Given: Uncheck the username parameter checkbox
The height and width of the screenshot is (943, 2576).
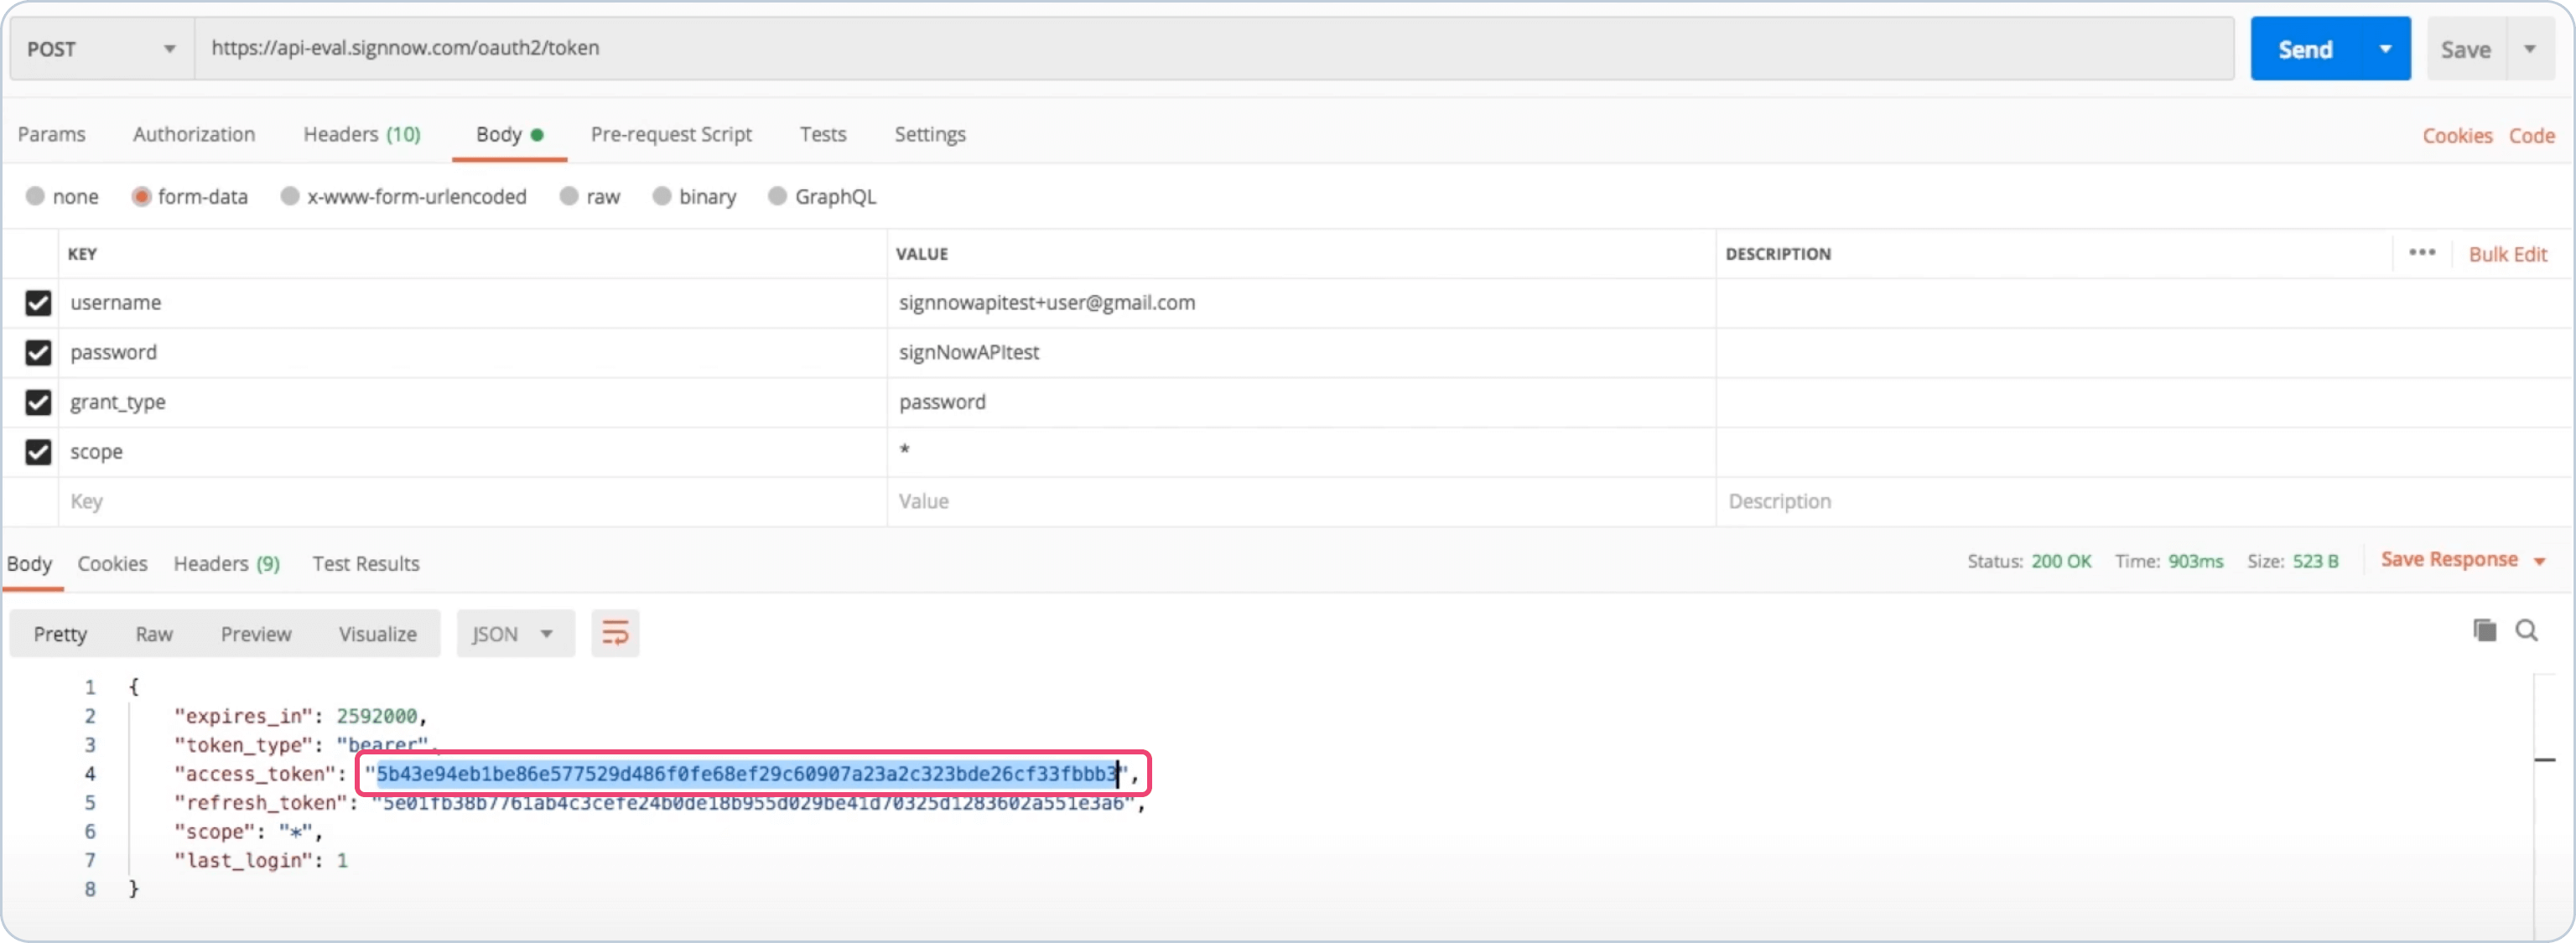Looking at the screenshot, I should coord(38,302).
